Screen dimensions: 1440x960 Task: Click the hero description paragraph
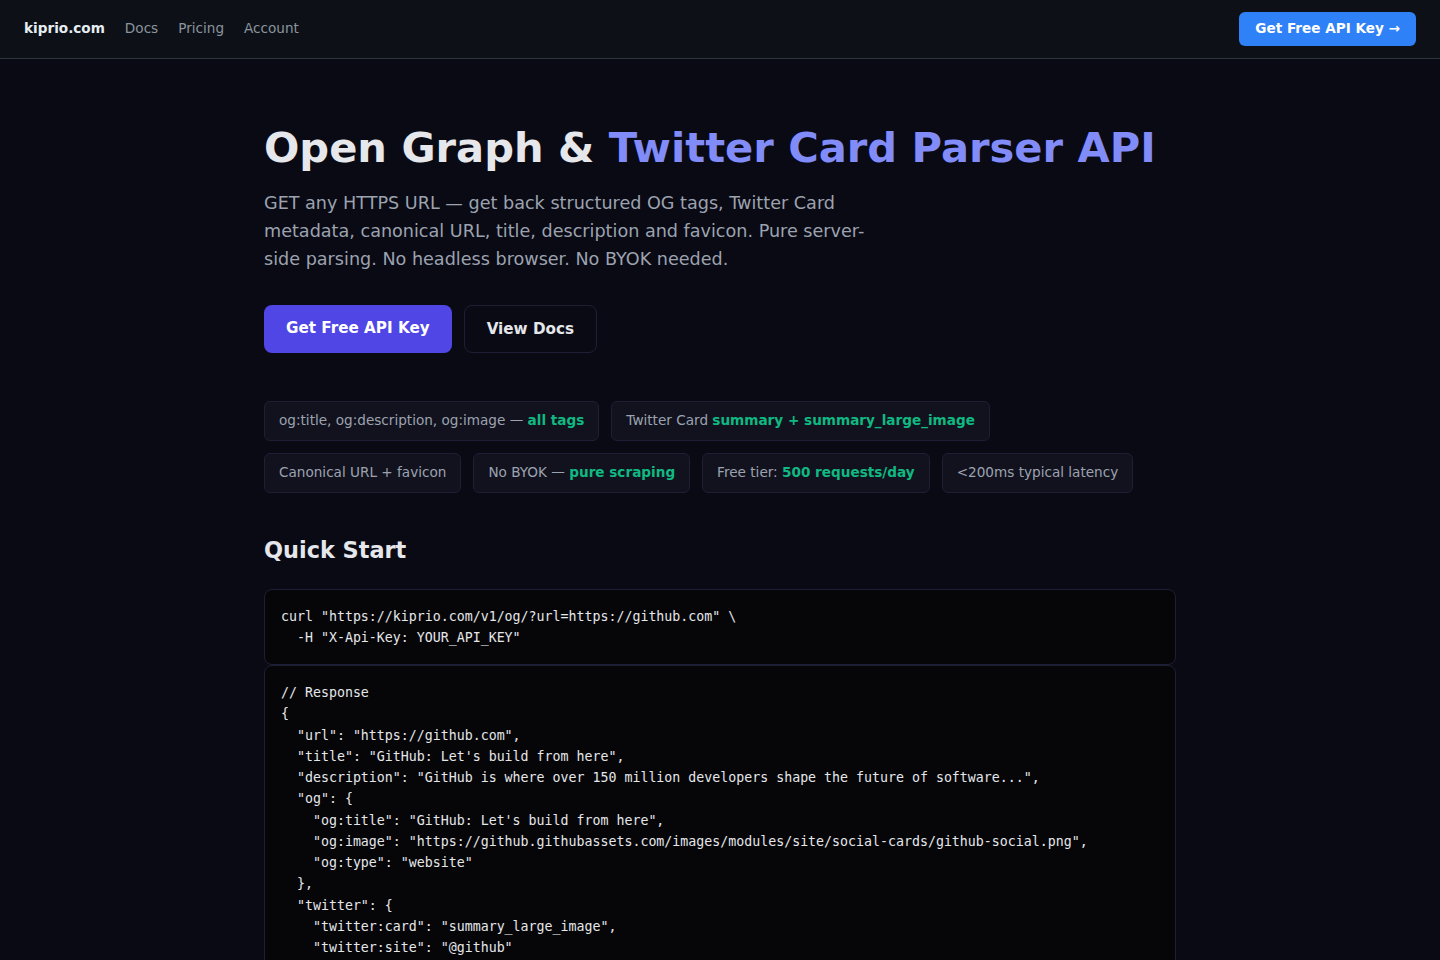click(564, 231)
